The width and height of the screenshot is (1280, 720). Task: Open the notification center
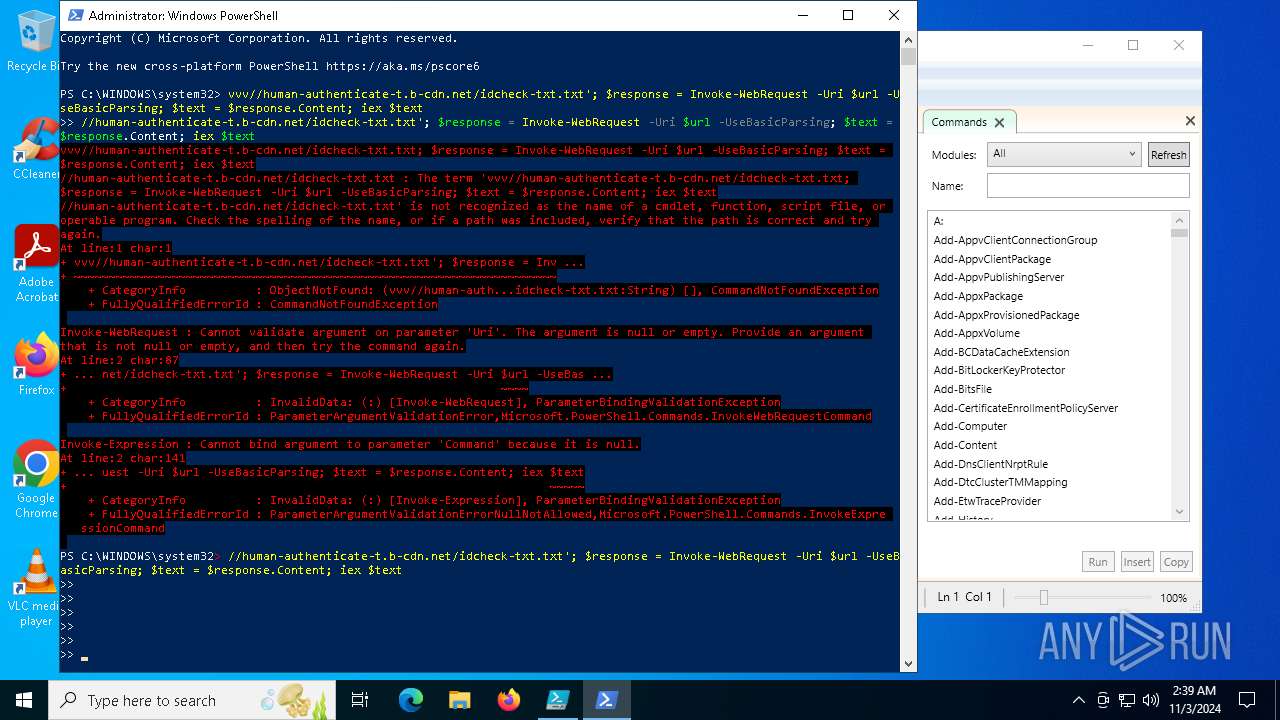click(x=1247, y=700)
